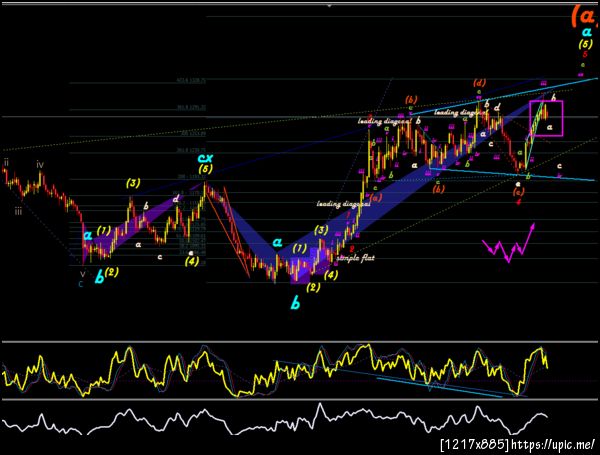Select the lowest "leading diagonal" annotation
This screenshot has width=600, height=455.
point(343,204)
